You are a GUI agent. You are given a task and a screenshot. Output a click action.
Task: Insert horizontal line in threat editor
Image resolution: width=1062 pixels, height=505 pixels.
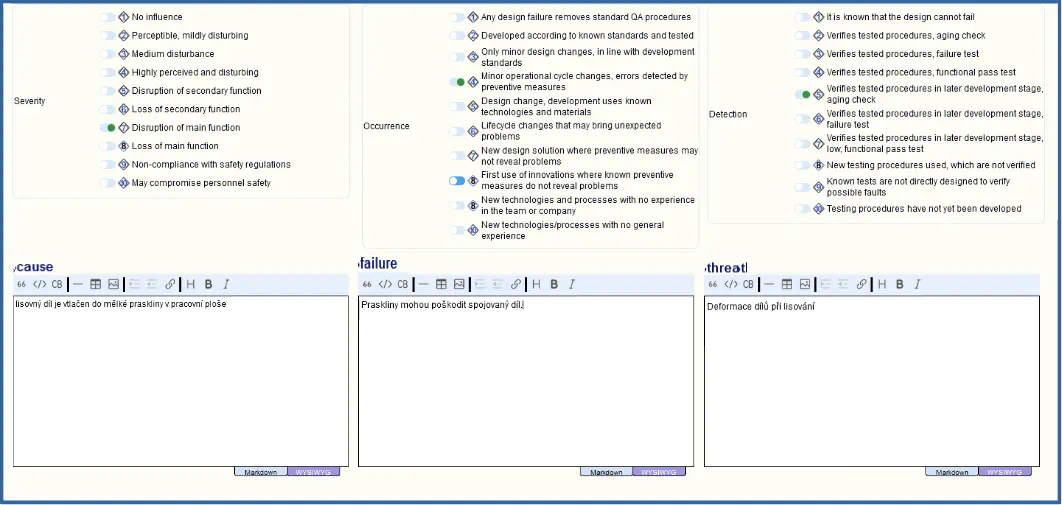(x=769, y=284)
